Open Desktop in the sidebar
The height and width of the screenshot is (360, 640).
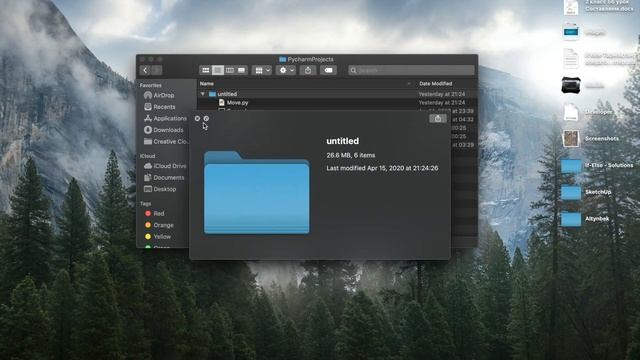pos(160,189)
